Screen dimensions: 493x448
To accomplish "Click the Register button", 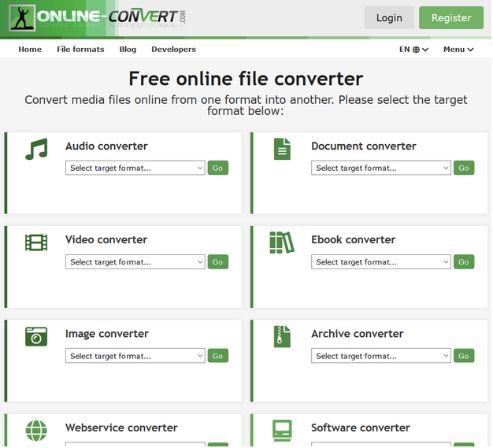I will pyautogui.click(x=451, y=18).
